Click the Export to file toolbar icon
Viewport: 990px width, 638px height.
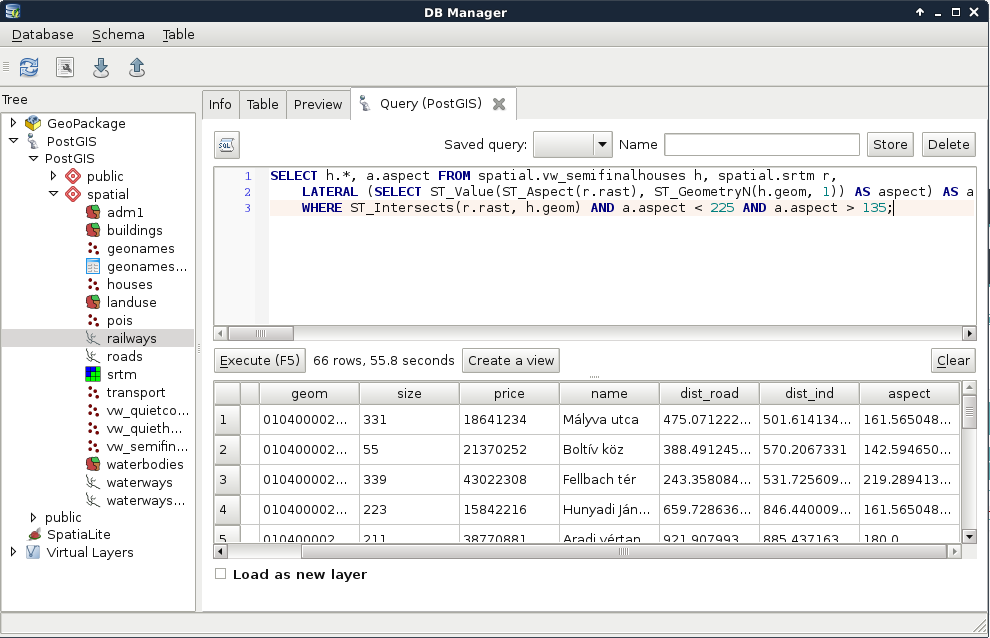(x=137, y=67)
